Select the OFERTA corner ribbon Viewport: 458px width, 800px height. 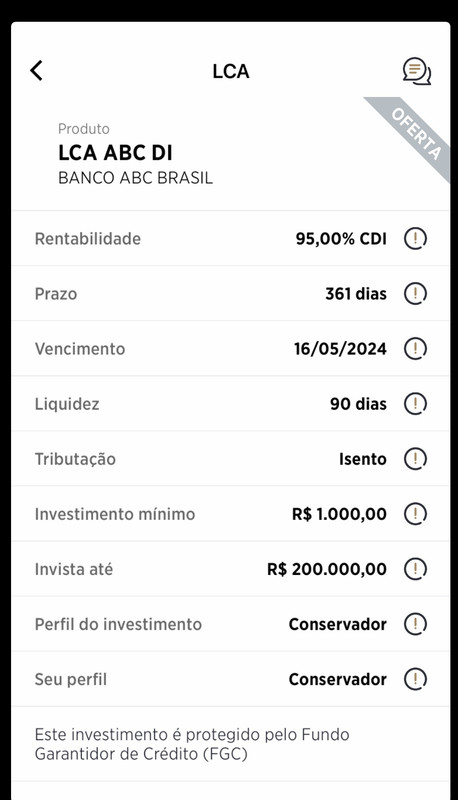(x=416, y=134)
